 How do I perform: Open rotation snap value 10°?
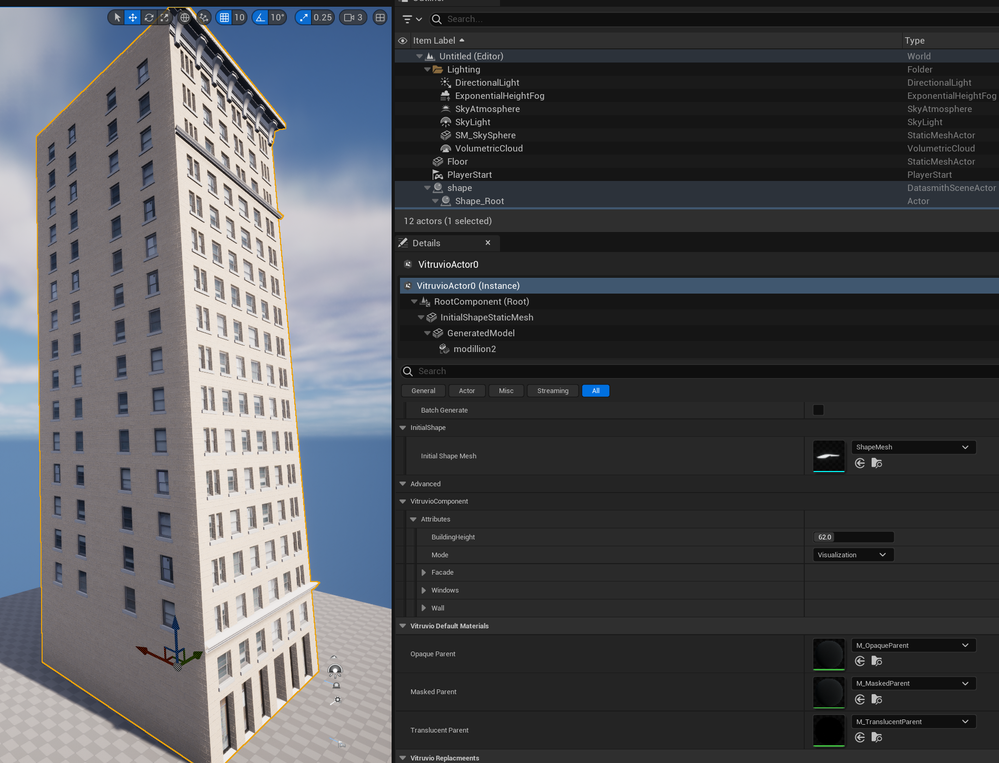point(277,17)
